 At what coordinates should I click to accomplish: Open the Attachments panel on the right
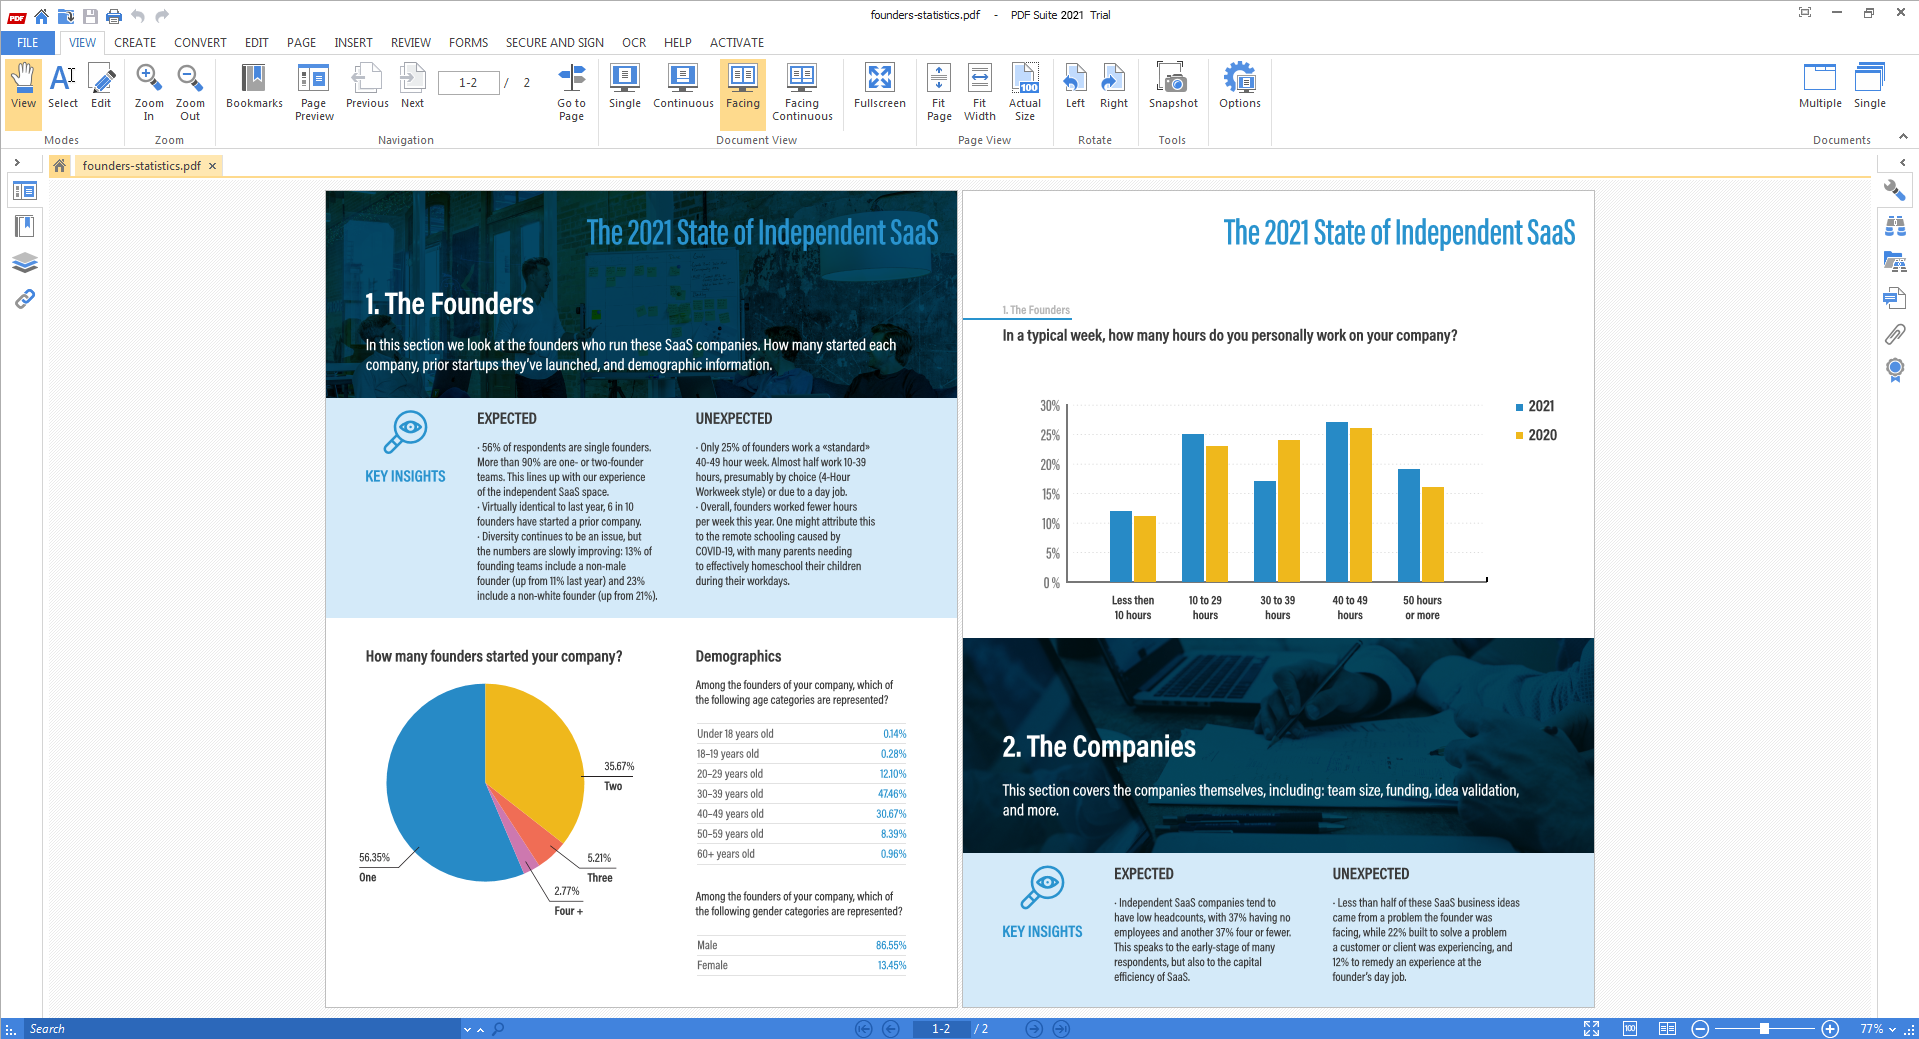pyautogui.click(x=1895, y=333)
